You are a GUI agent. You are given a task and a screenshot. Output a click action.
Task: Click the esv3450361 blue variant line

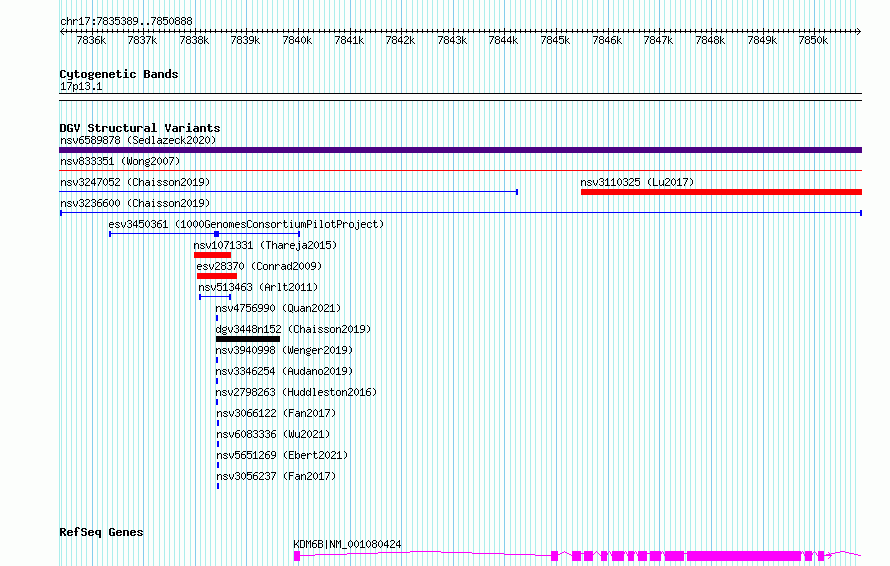point(204,234)
